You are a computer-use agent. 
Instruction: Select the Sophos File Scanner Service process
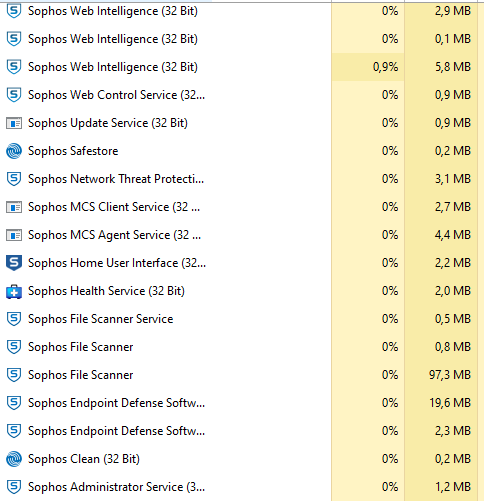(x=242, y=319)
